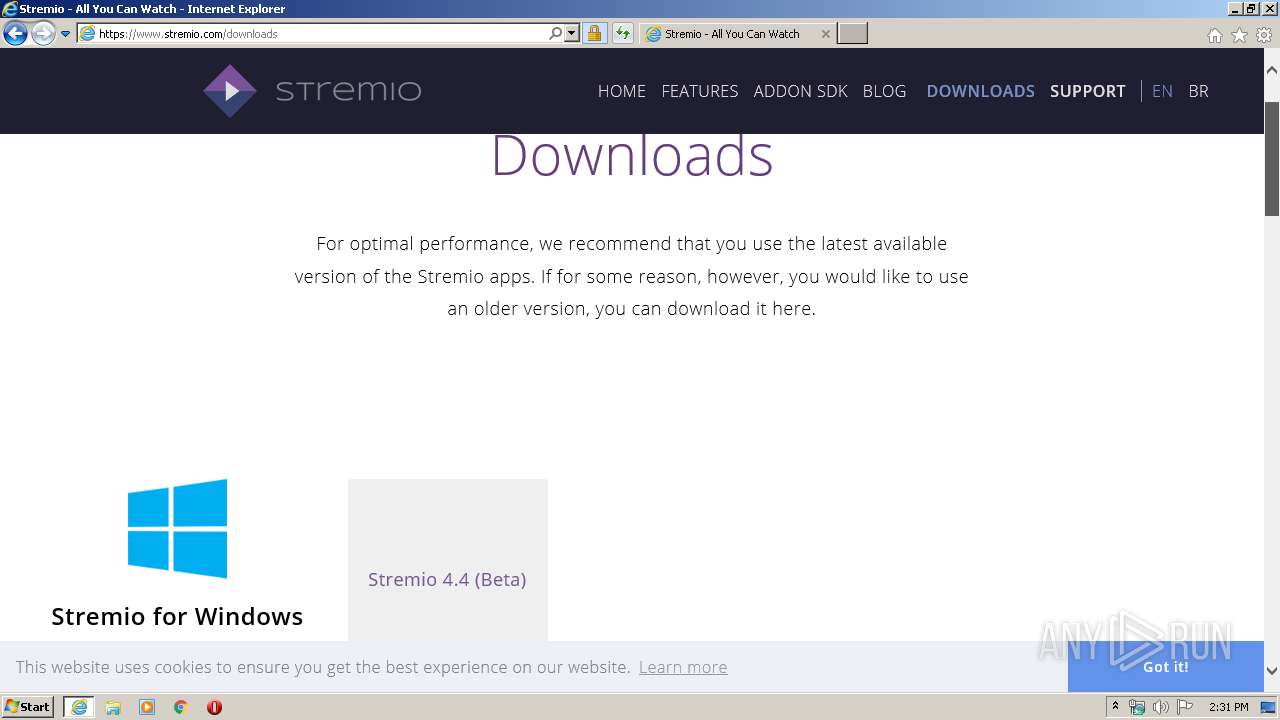Click the Internet Explorer taskbar icon
This screenshot has height=720, width=1280.
coord(79,707)
